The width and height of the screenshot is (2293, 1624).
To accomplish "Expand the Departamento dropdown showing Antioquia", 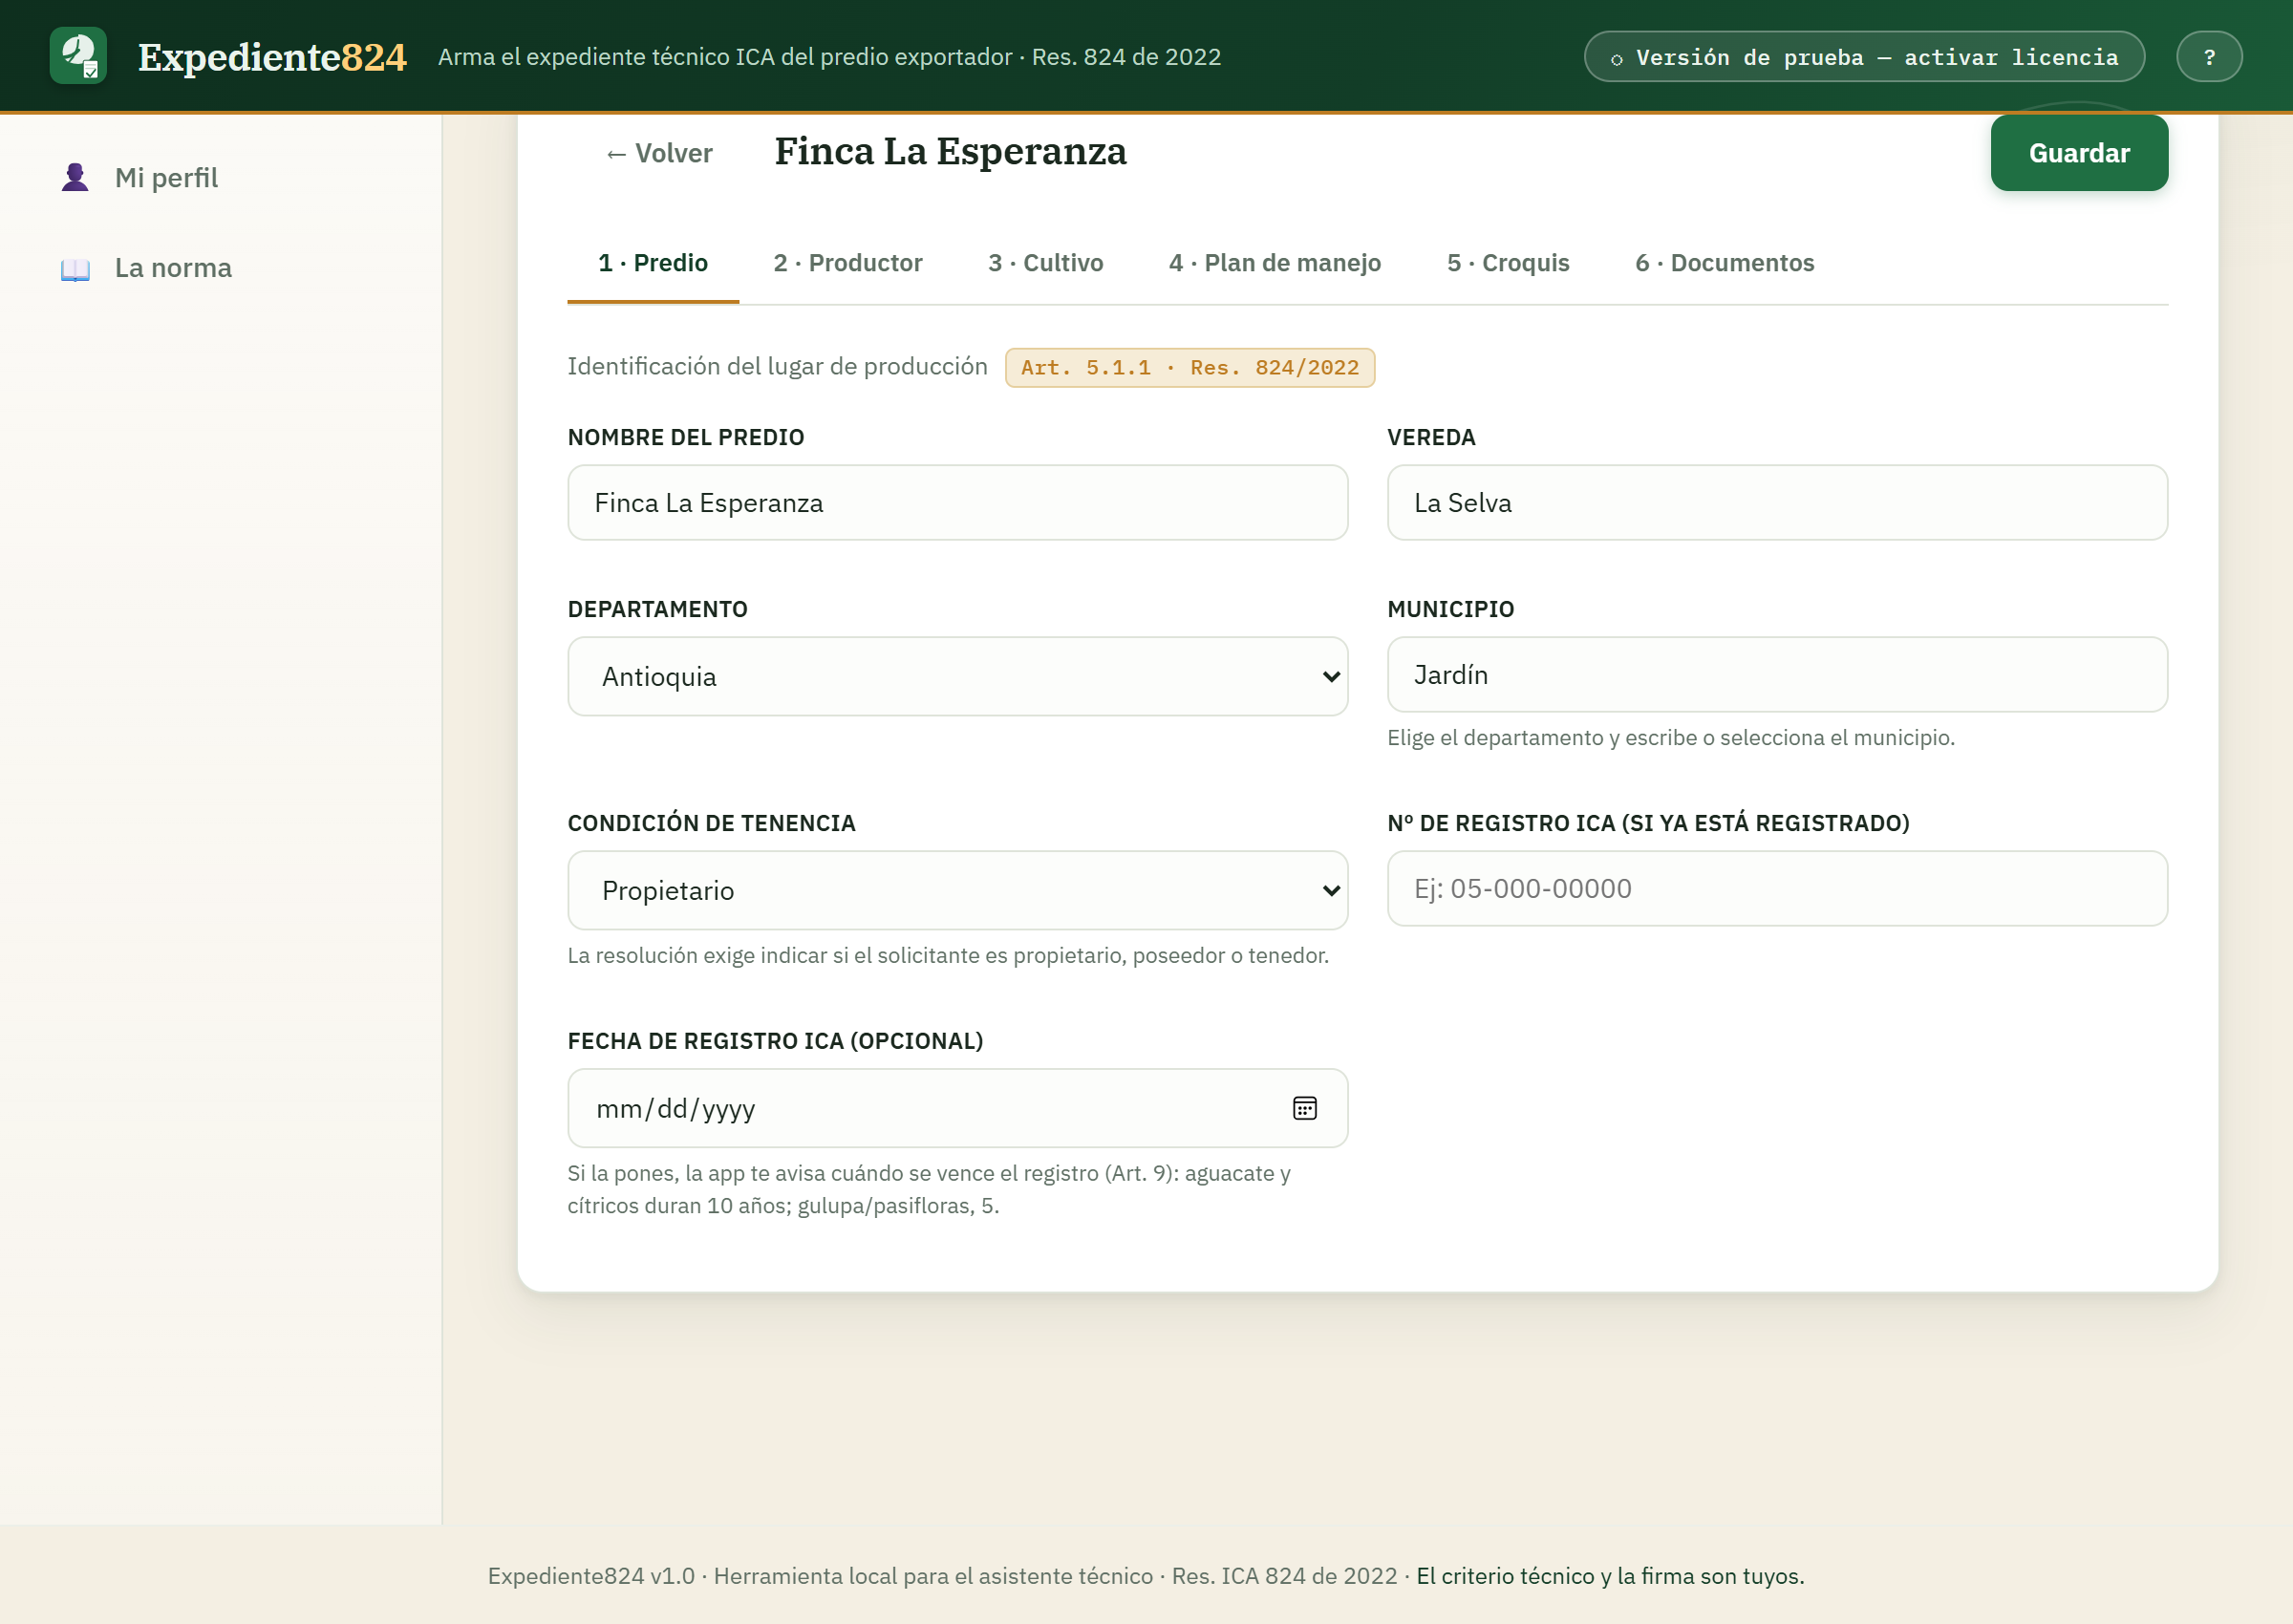I will point(957,676).
